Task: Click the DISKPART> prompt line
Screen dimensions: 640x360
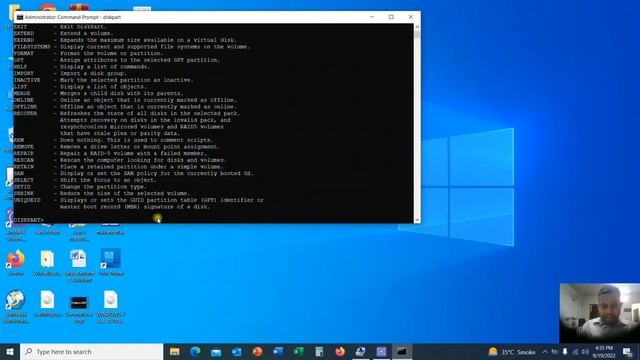Action: coord(29,220)
